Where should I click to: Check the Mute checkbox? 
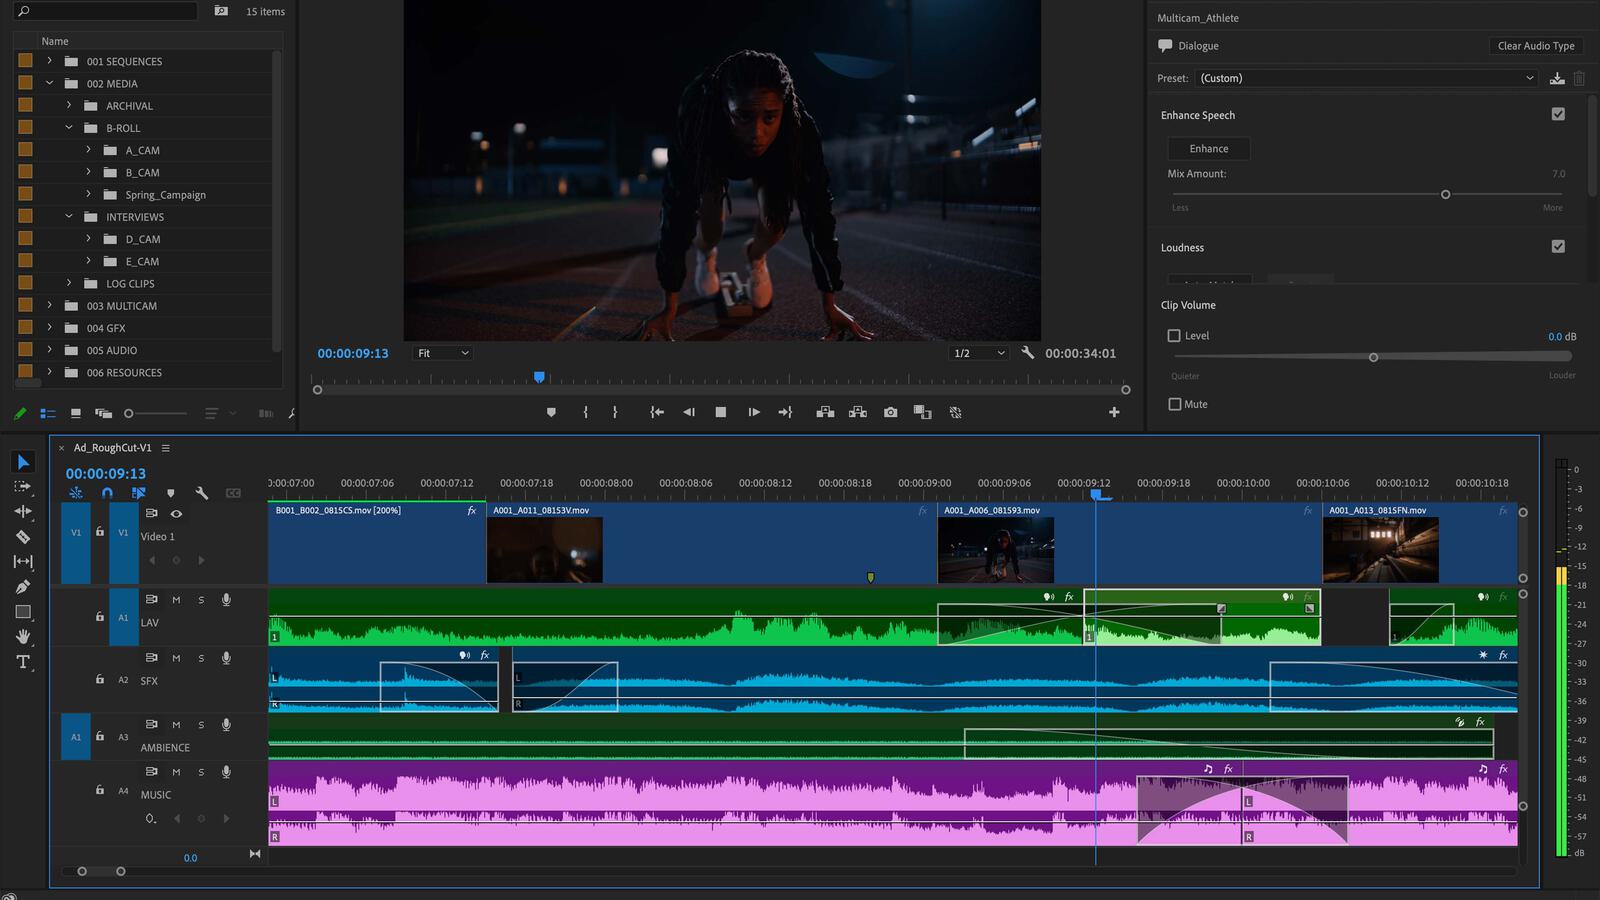point(1174,404)
